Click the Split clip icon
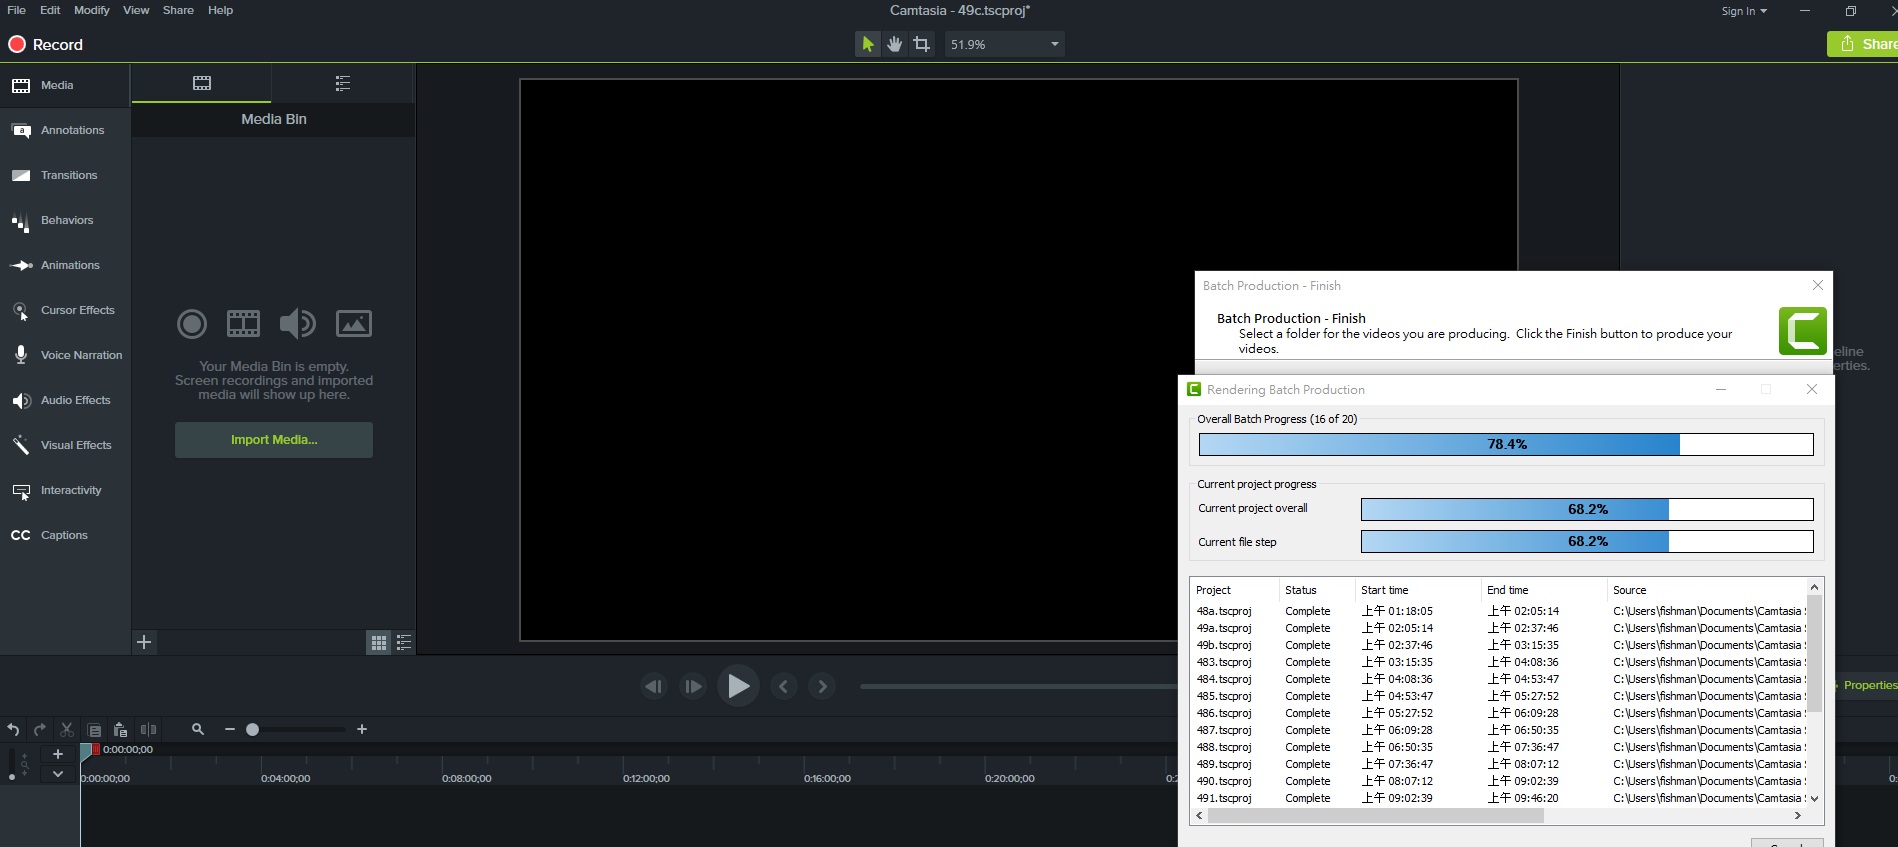 coord(148,730)
